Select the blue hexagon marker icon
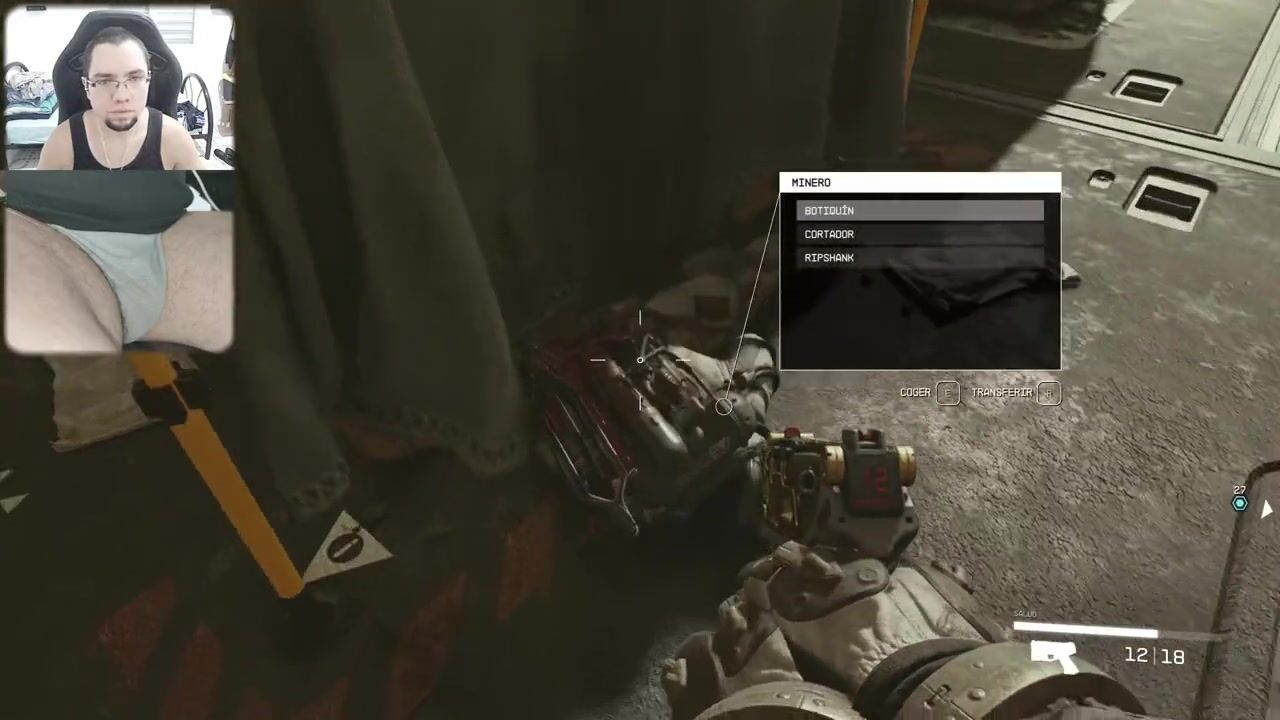 click(x=1240, y=503)
